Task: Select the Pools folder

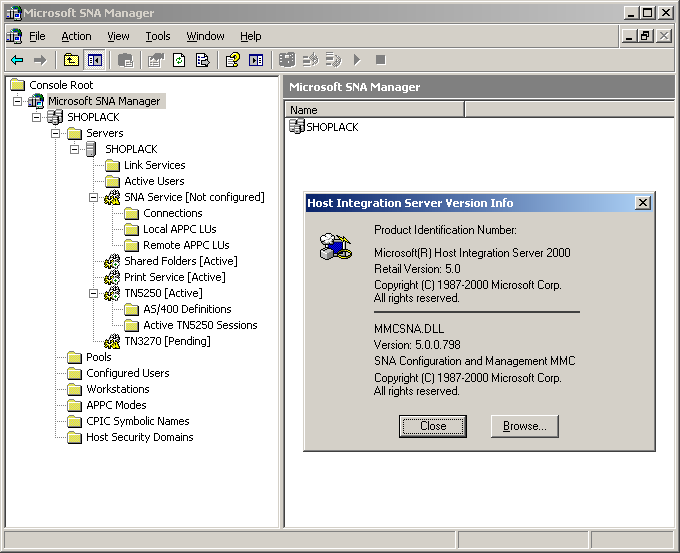Action: 98,357
